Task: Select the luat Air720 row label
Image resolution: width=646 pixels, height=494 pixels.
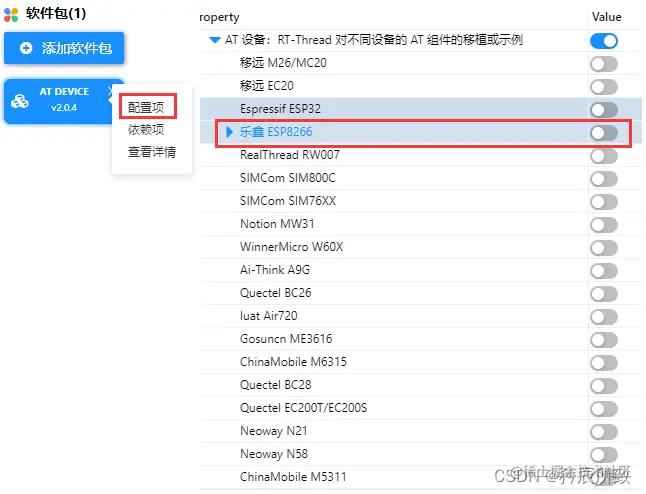Action: (268, 316)
